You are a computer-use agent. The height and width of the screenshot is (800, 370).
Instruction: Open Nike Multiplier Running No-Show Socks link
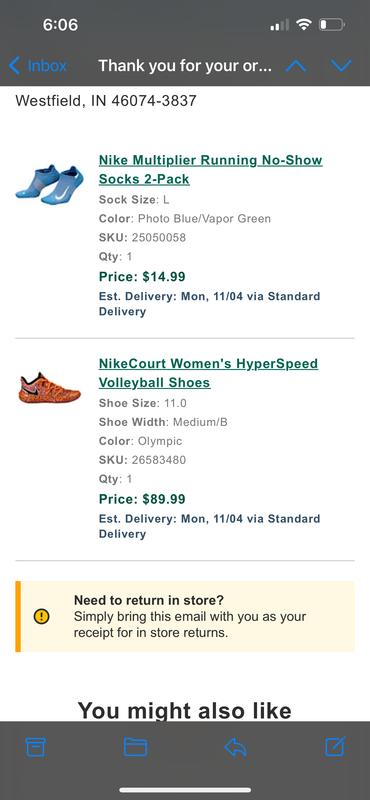(x=210, y=169)
